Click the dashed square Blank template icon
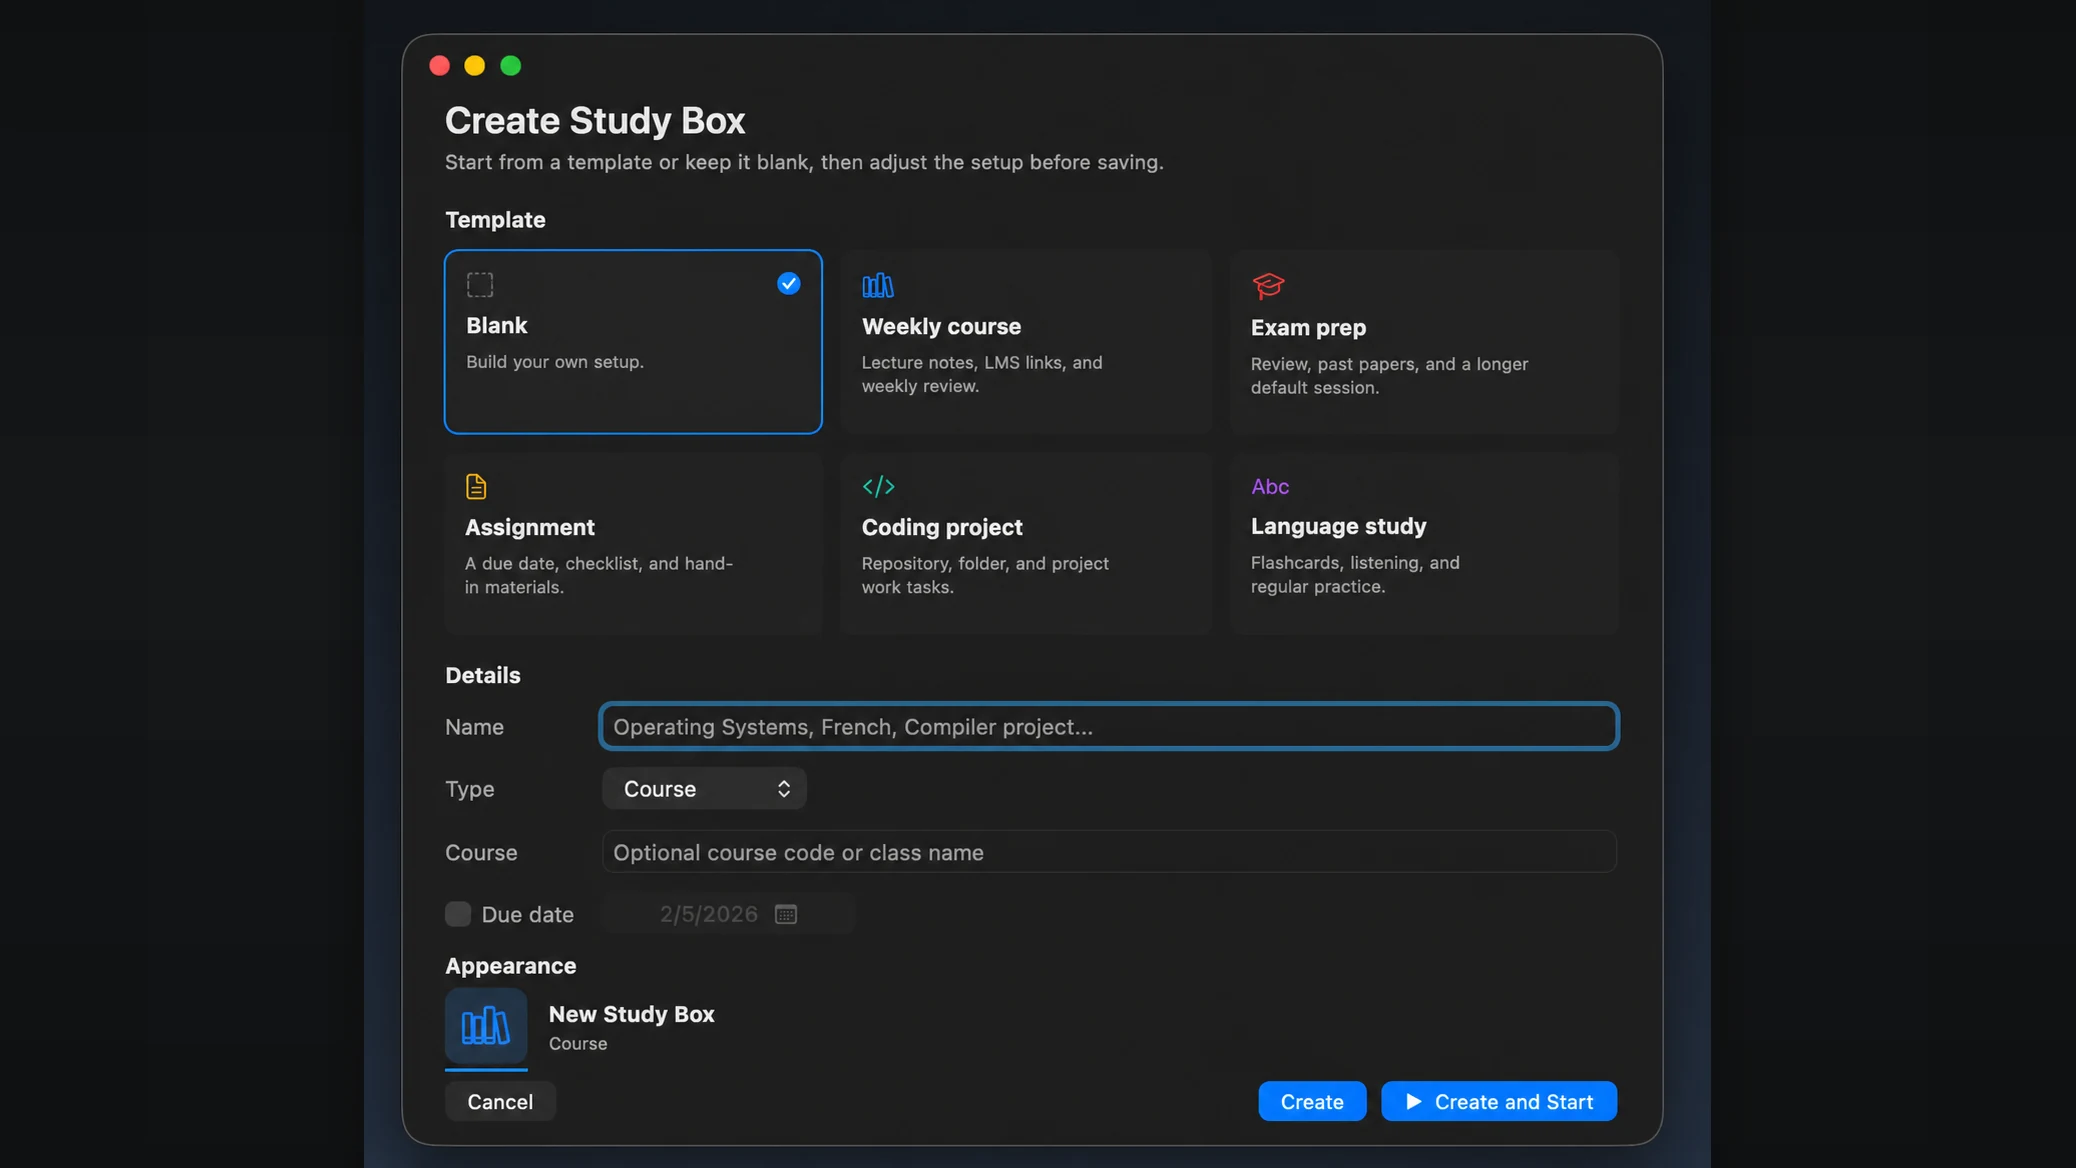This screenshot has height=1168, width=2076. pos(480,285)
